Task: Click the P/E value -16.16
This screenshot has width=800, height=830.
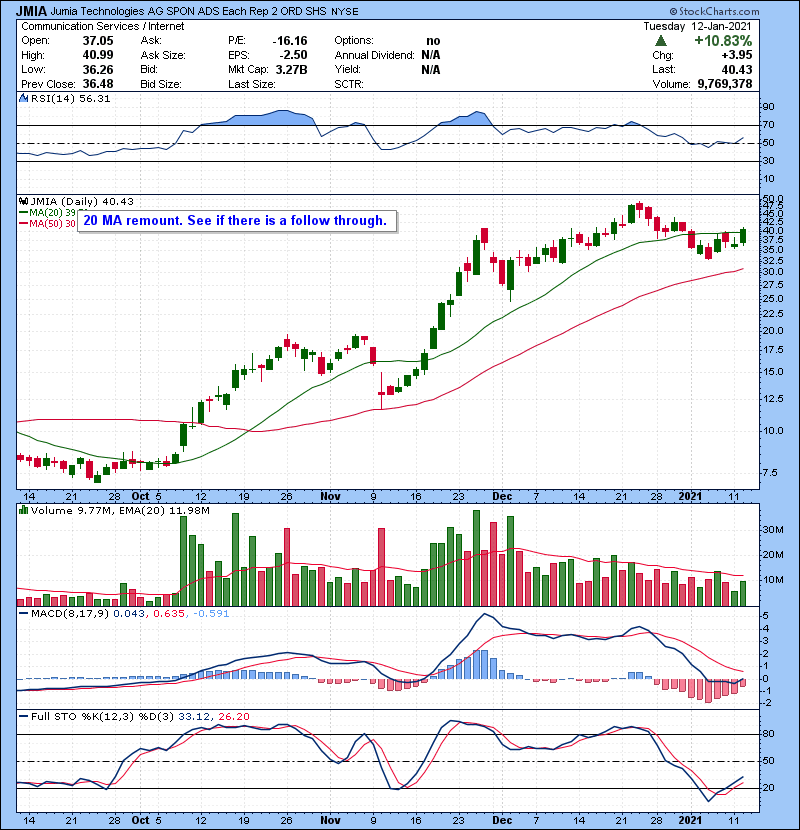Action: point(290,41)
